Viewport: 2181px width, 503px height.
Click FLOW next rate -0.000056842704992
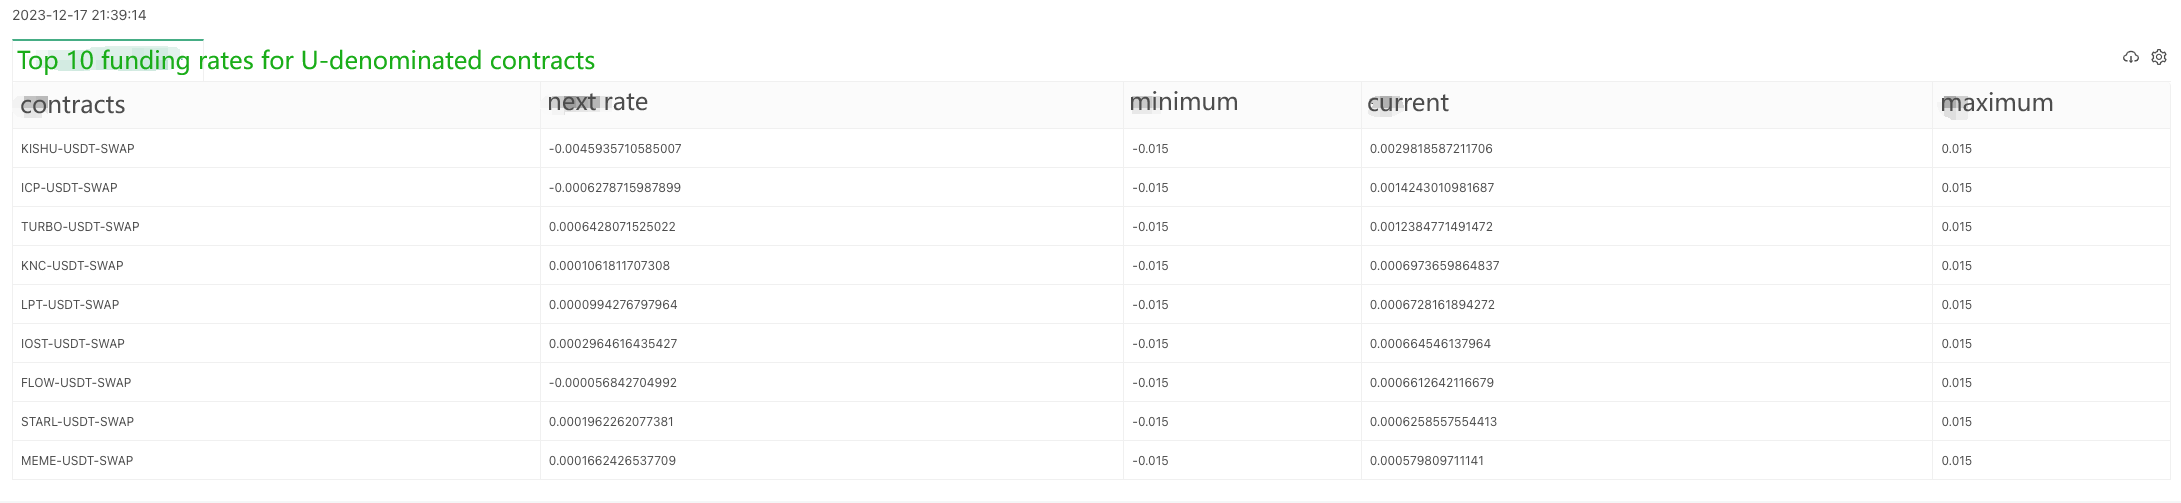coord(612,383)
